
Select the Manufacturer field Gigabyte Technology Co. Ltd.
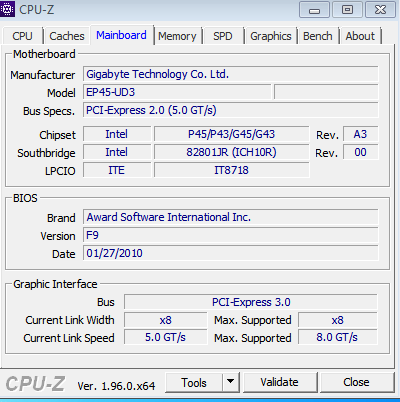231,74
